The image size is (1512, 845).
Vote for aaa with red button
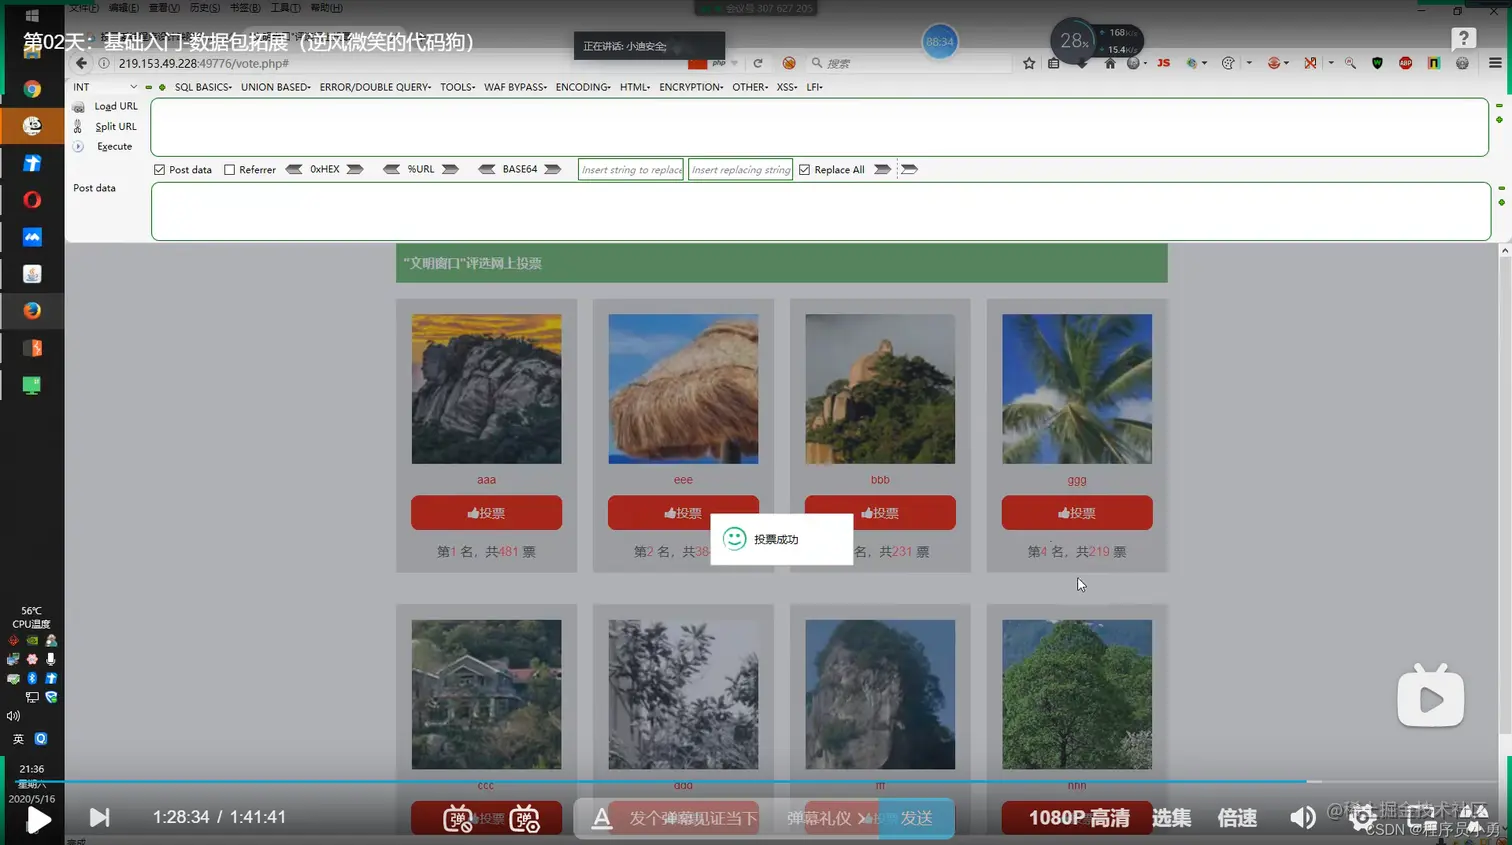(486, 513)
